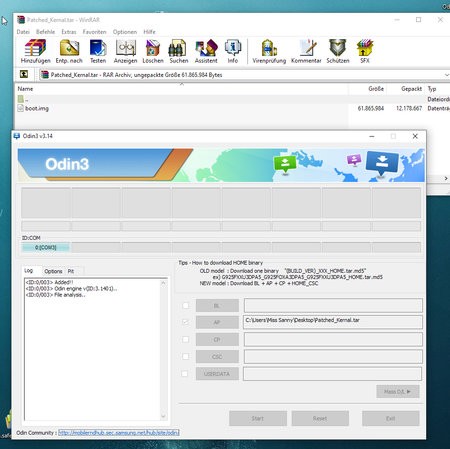The height and width of the screenshot is (449, 450).
Task: Maximize the WinRAR window
Action: [419, 20]
